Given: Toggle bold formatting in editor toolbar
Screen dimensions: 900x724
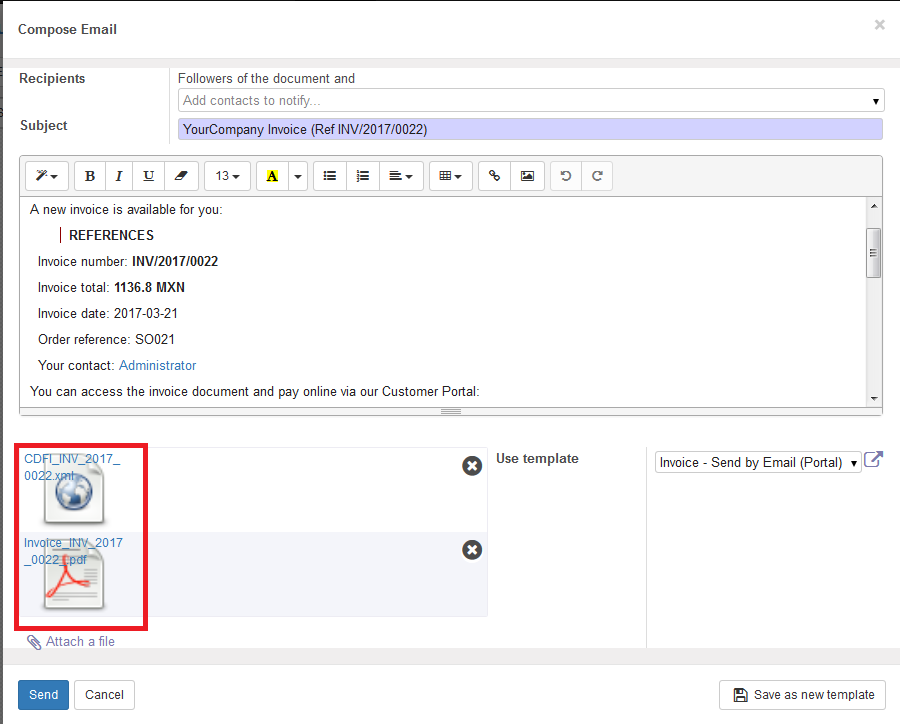Looking at the screenshot, I should pyautogui.click(x=90, y=176).
